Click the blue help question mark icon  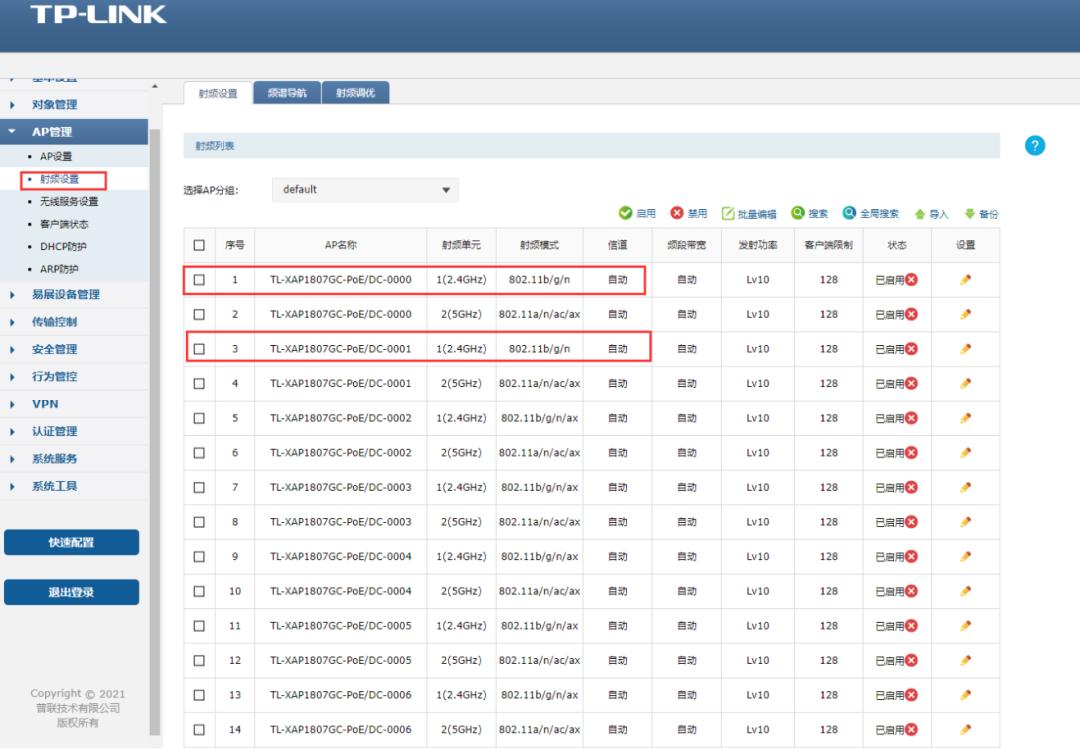click(x=1035, y=146)
